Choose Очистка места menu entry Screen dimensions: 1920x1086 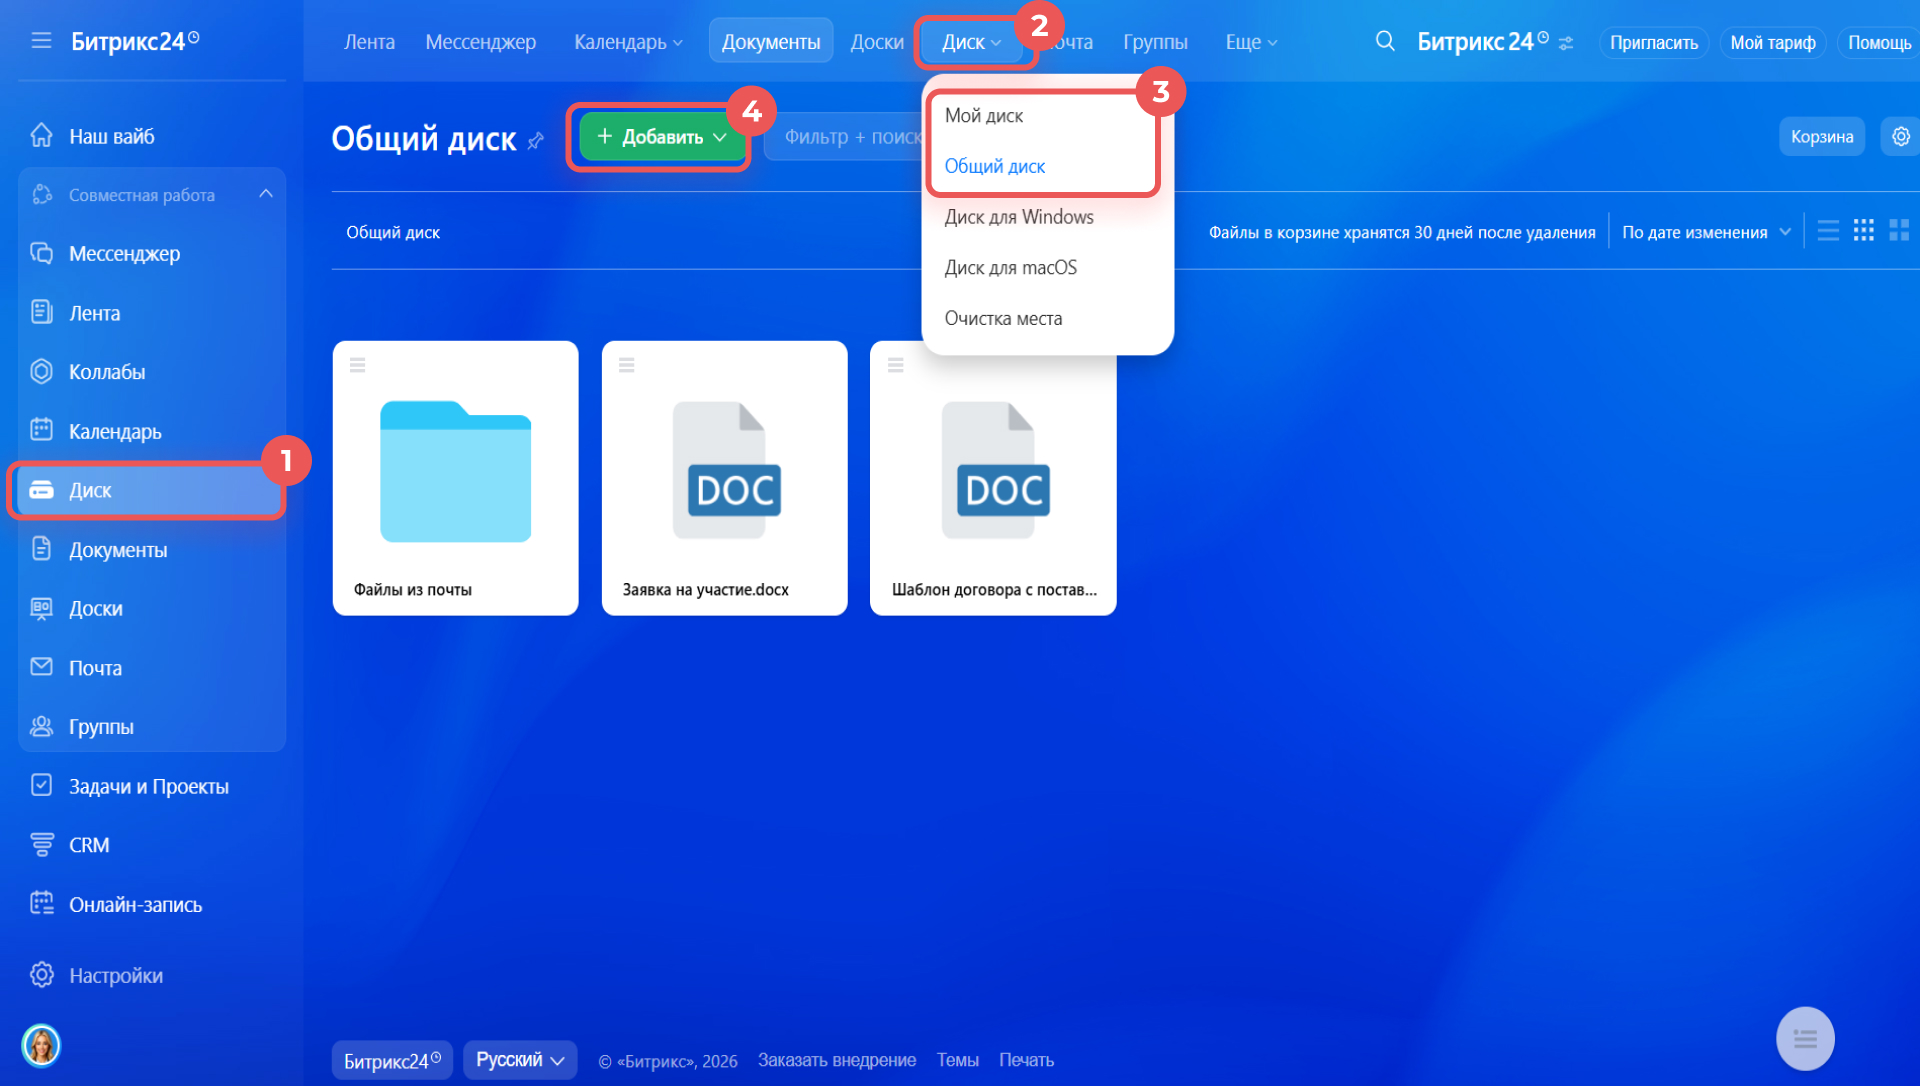[x=1003, y=319]
